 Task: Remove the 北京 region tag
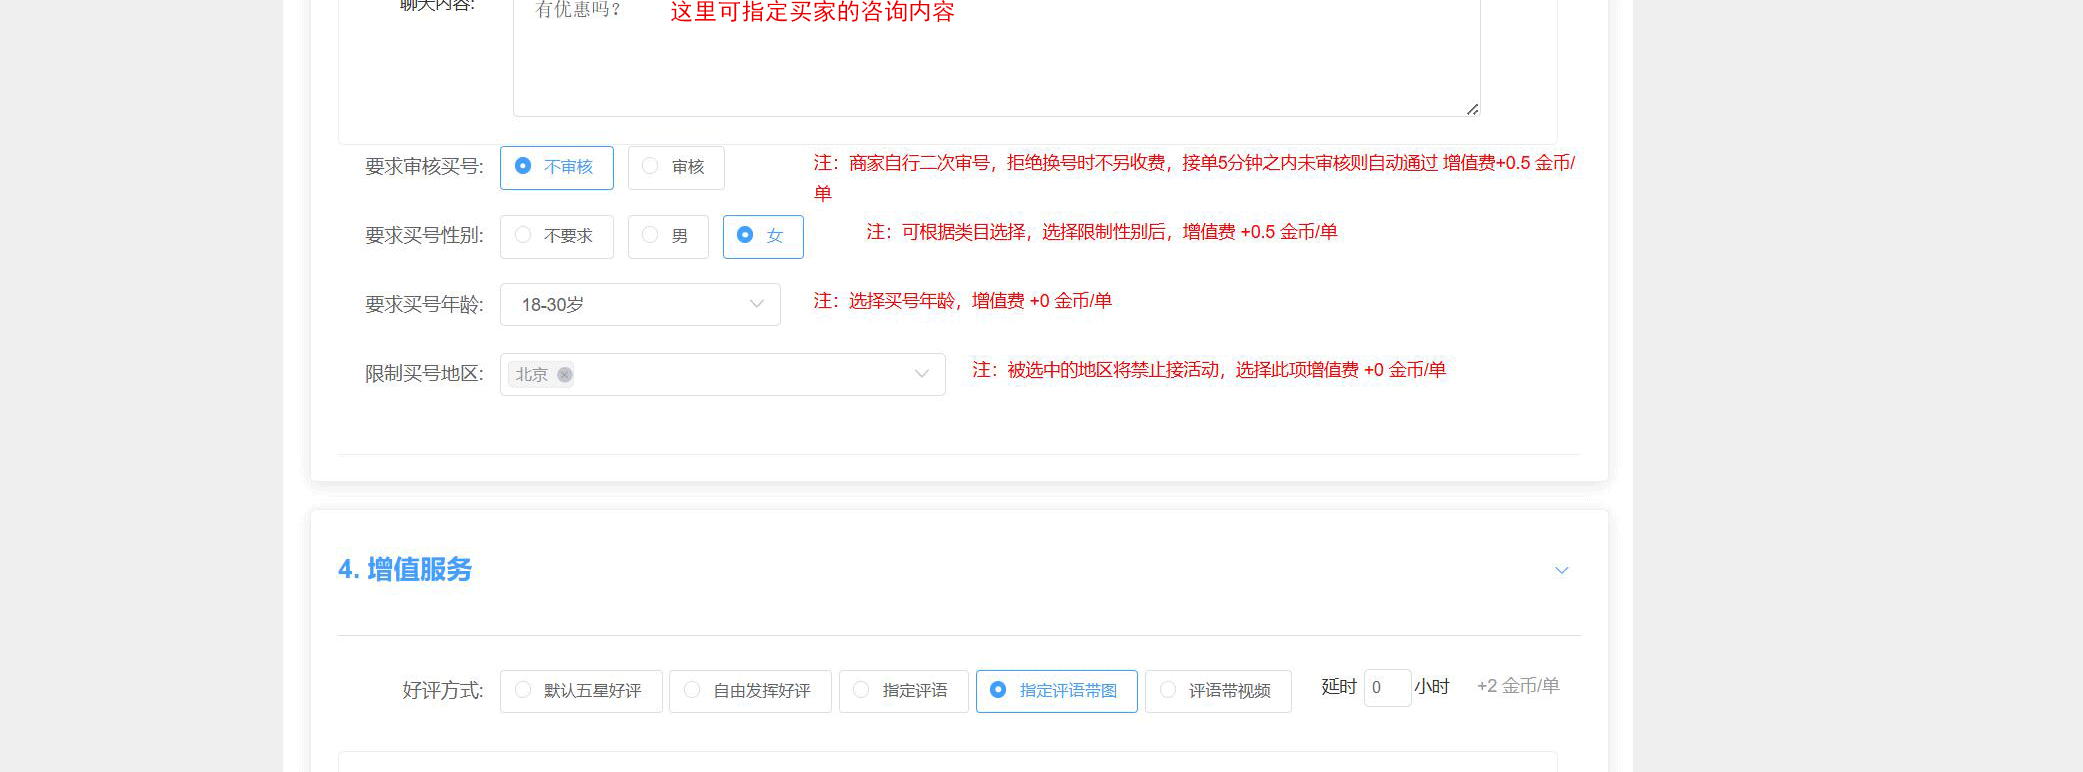565,374
